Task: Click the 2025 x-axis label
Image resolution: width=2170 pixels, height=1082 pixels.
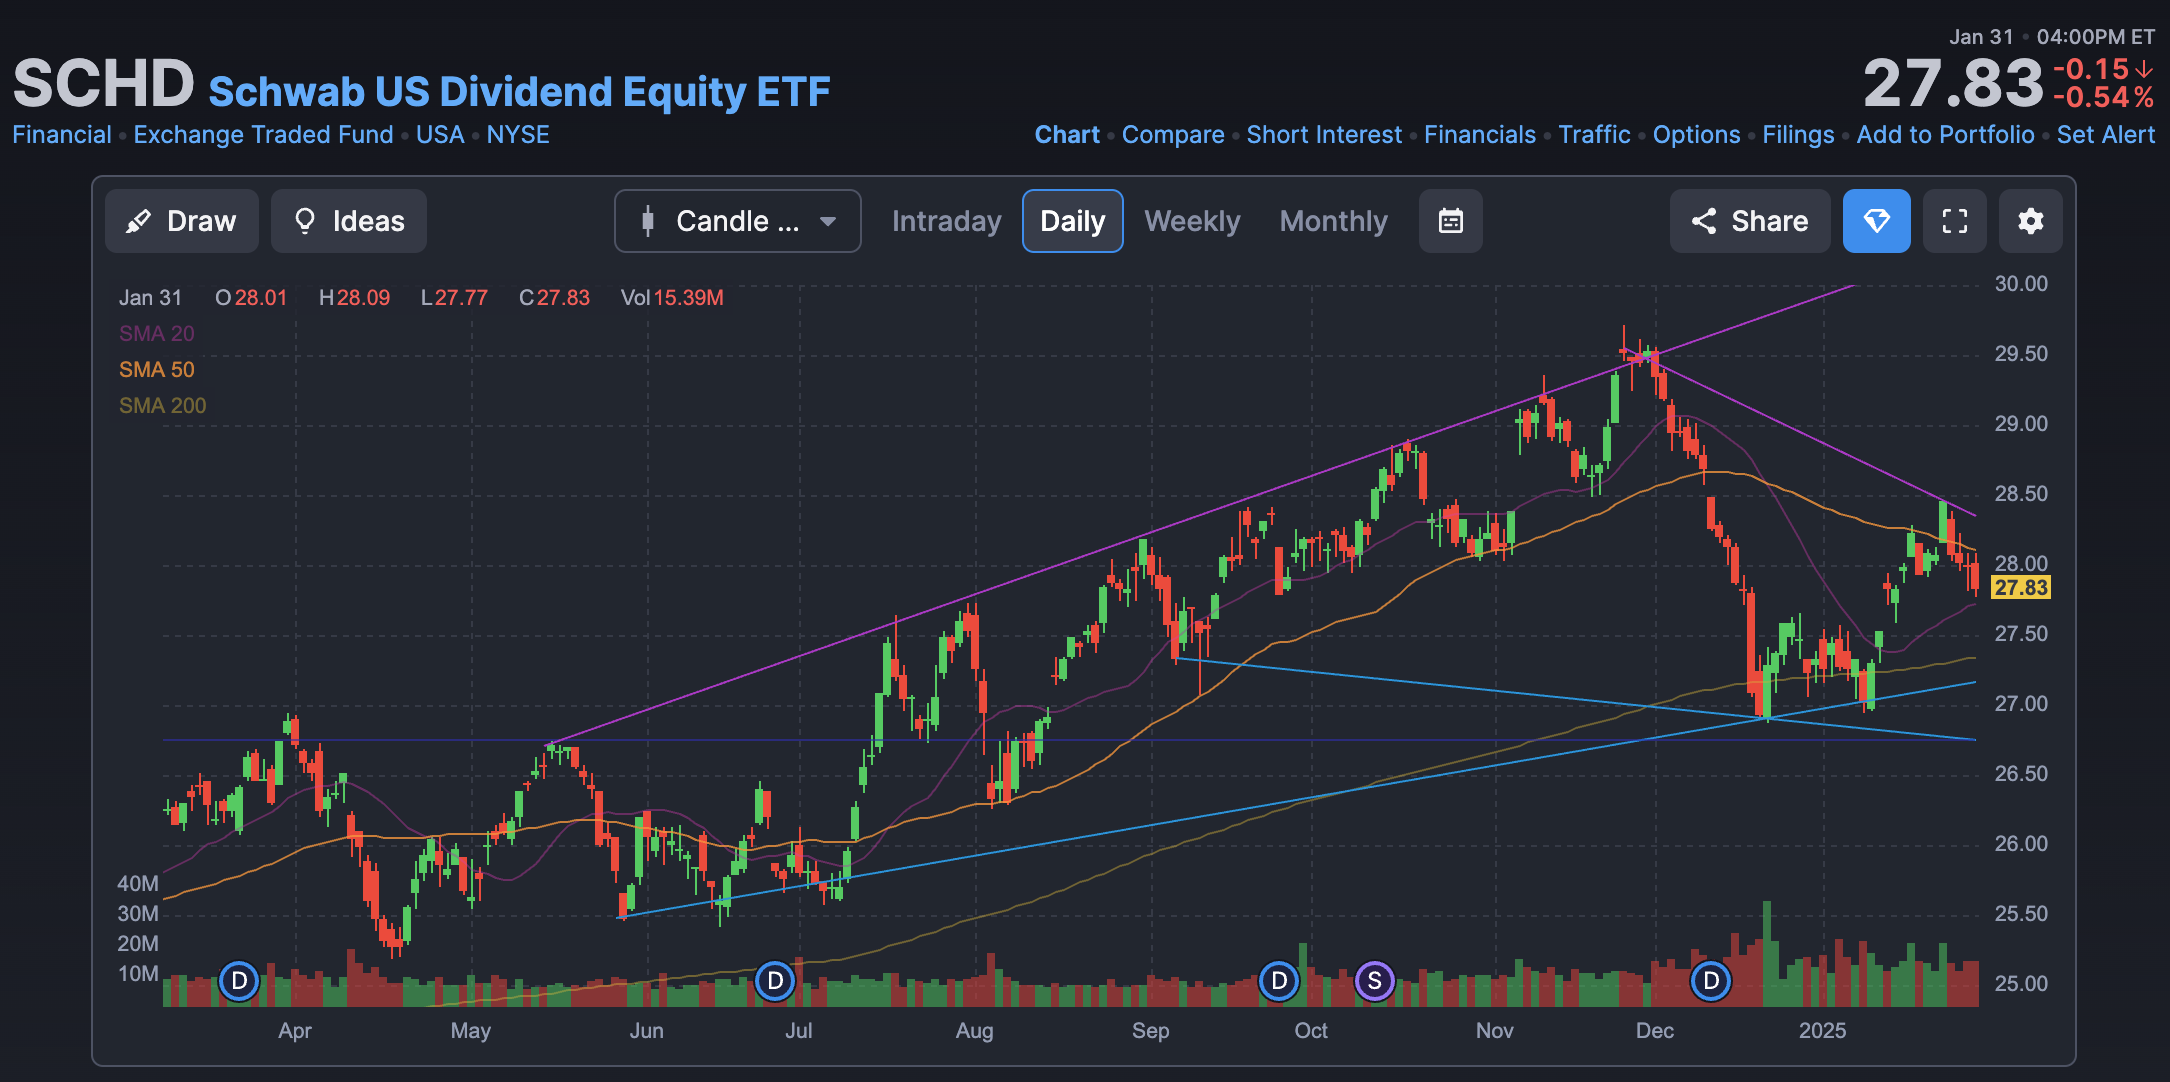Action: [x=1822, y=1031]
